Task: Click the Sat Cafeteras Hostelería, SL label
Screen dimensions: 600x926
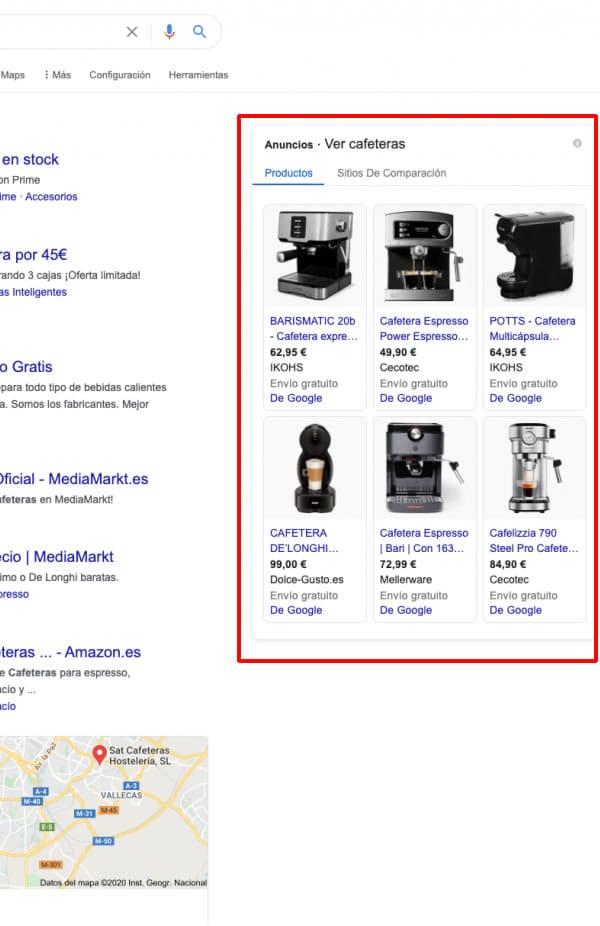Action: [x=140, y=755]
